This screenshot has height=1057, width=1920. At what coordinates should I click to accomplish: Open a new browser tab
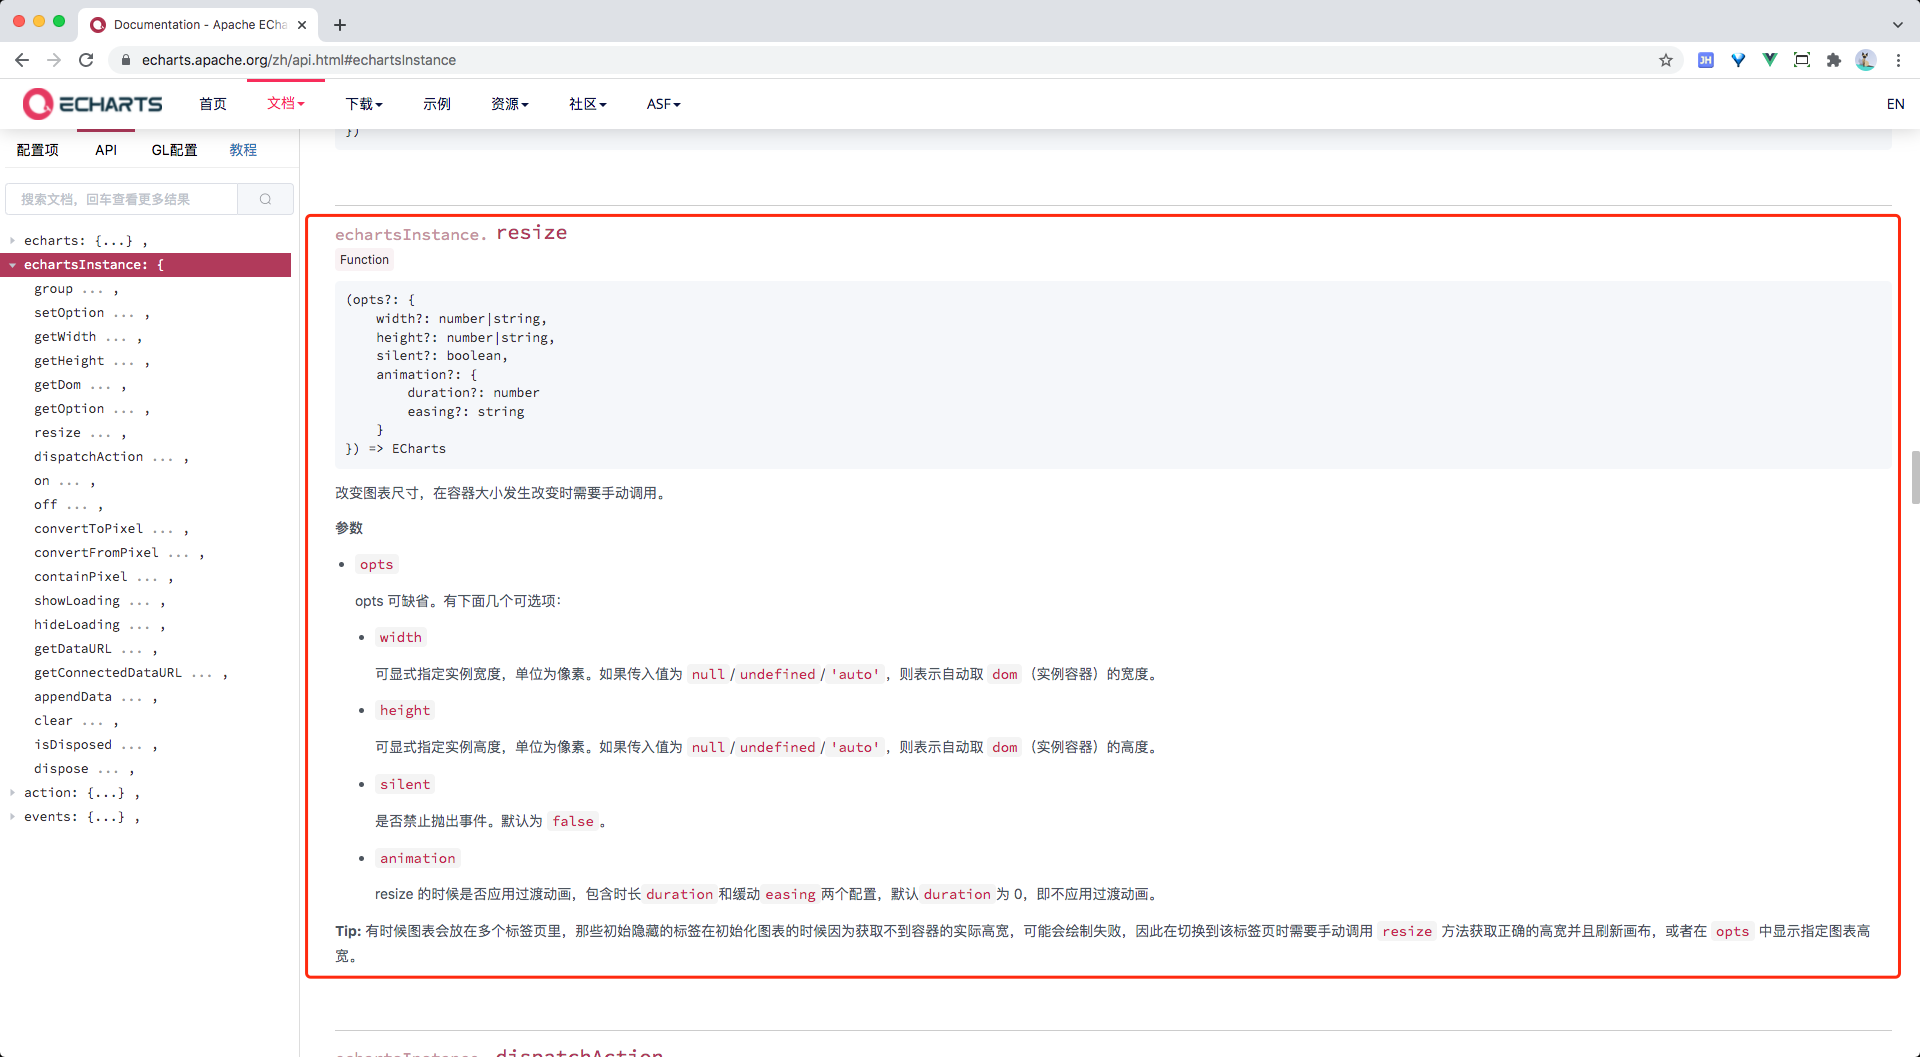pyautogui.click(x=340, y=25)
